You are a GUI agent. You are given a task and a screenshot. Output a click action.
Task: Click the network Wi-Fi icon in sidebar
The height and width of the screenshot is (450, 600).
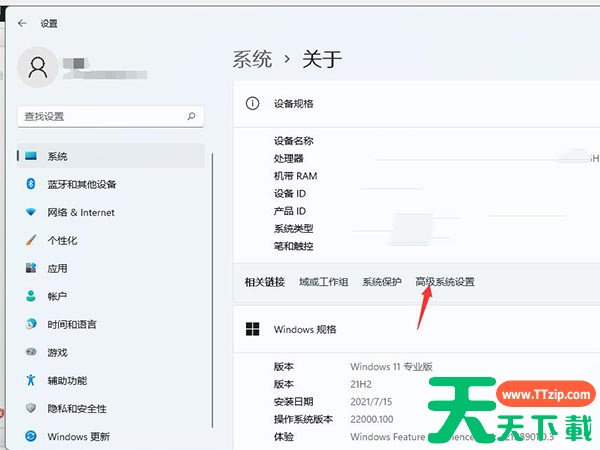click(x=31, y=212)
